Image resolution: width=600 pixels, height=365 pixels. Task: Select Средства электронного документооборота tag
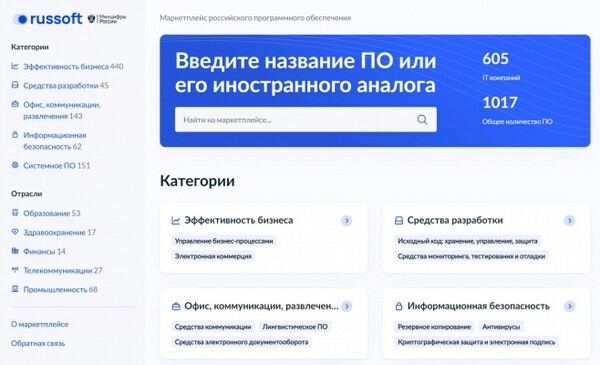click(x=241, y=342)
